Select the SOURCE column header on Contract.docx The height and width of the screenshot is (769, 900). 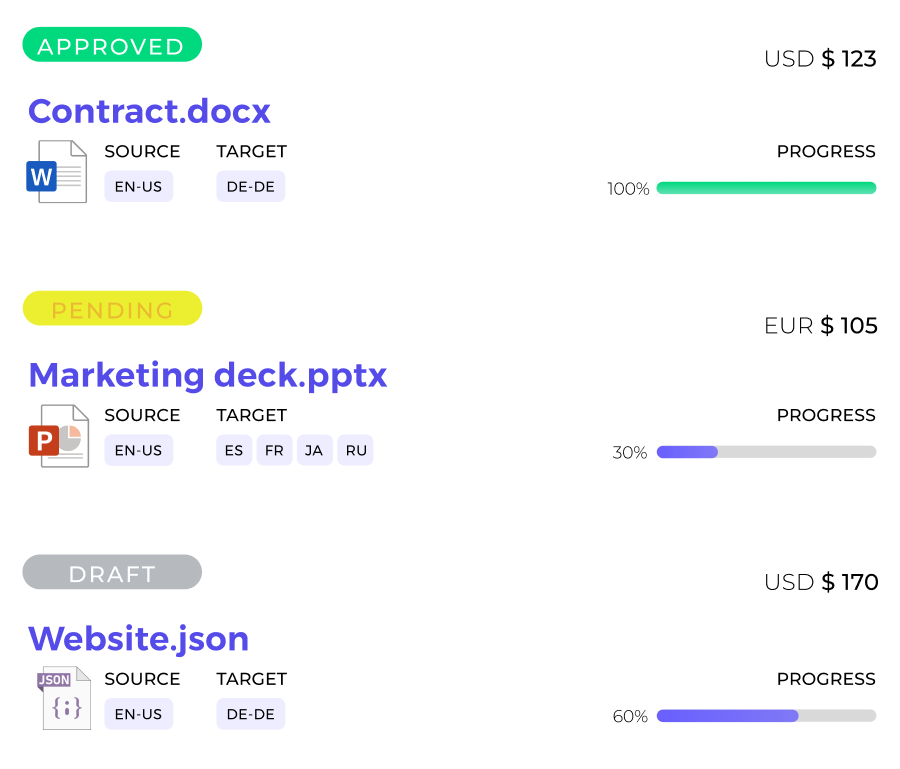point(142,151)
